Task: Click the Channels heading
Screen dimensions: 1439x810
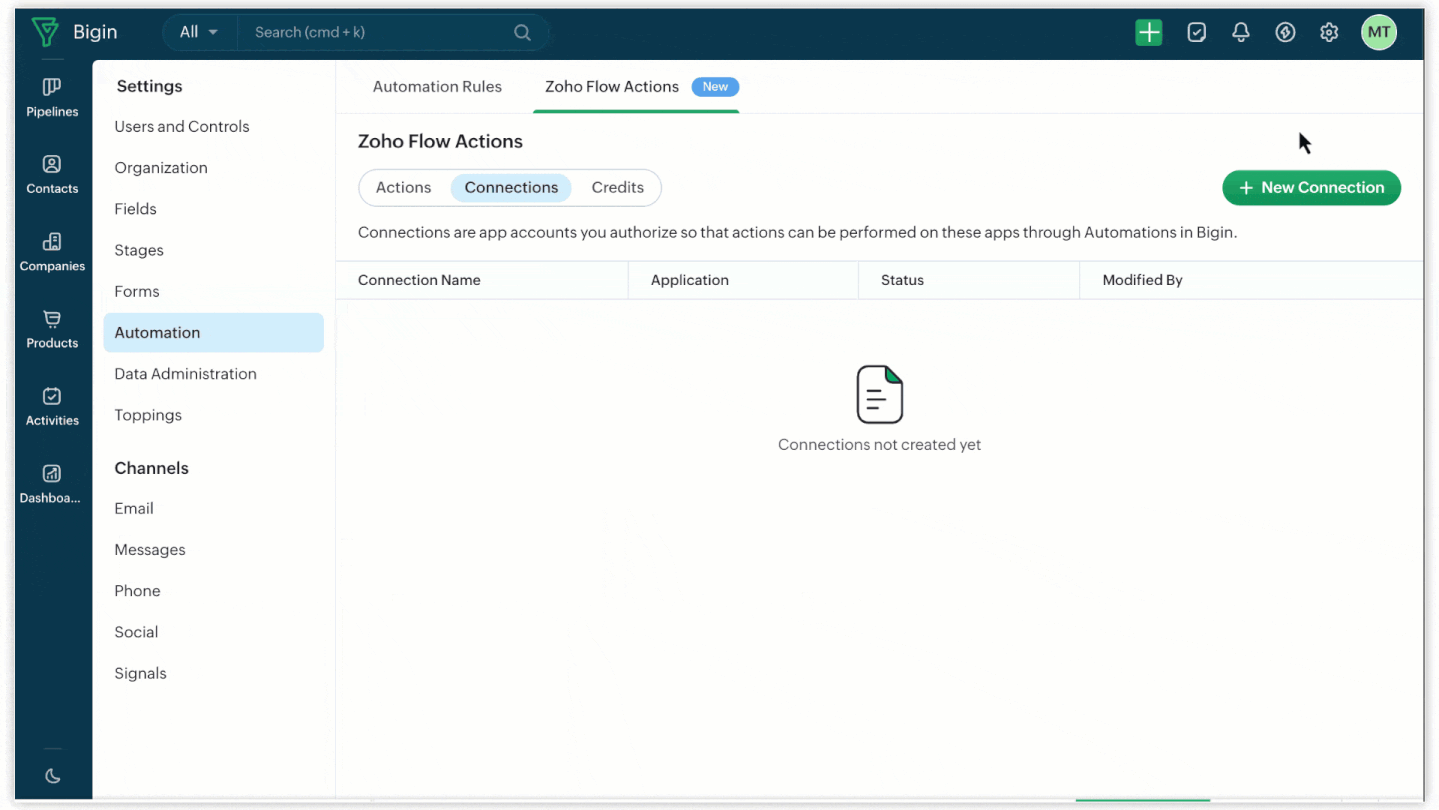Action: 151,467
